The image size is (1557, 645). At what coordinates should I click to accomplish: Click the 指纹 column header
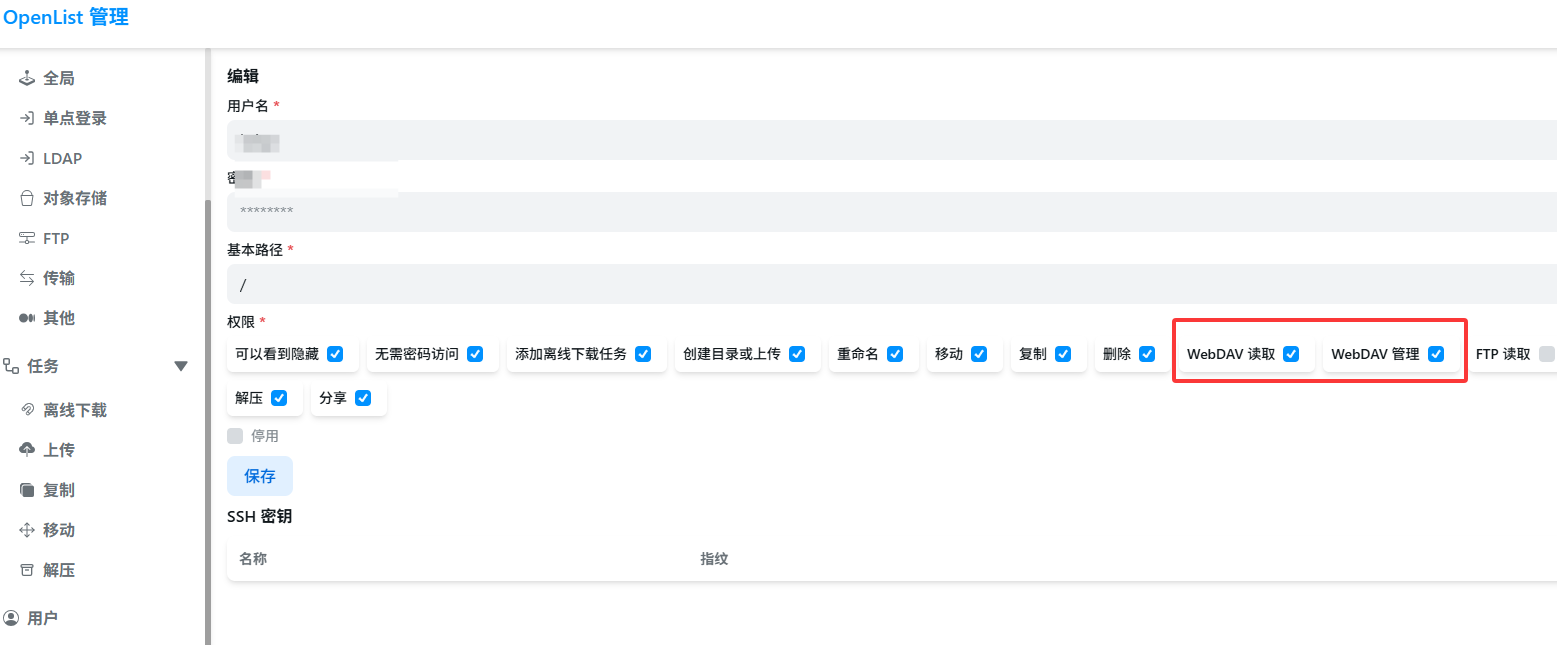[714, 559]
